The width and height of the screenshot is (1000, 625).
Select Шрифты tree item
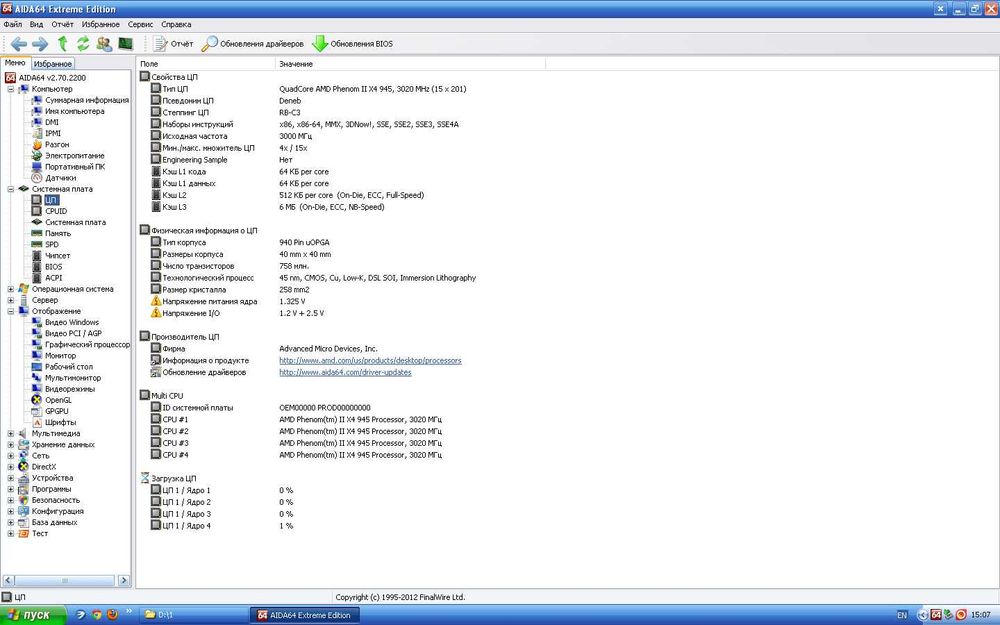tap(61, 422)
